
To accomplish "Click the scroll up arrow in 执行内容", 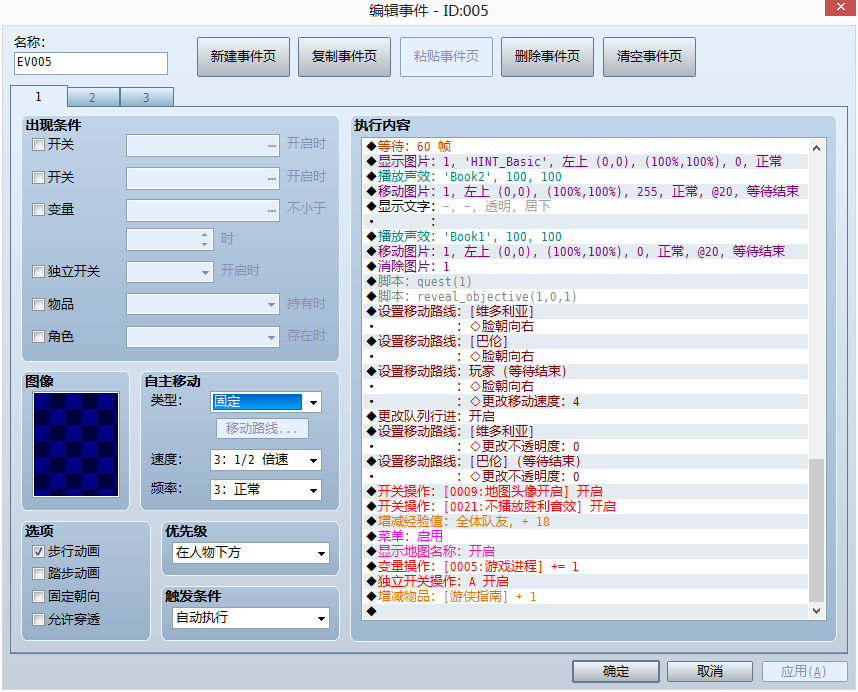I will pyautogui.click(x=816, y=148).
